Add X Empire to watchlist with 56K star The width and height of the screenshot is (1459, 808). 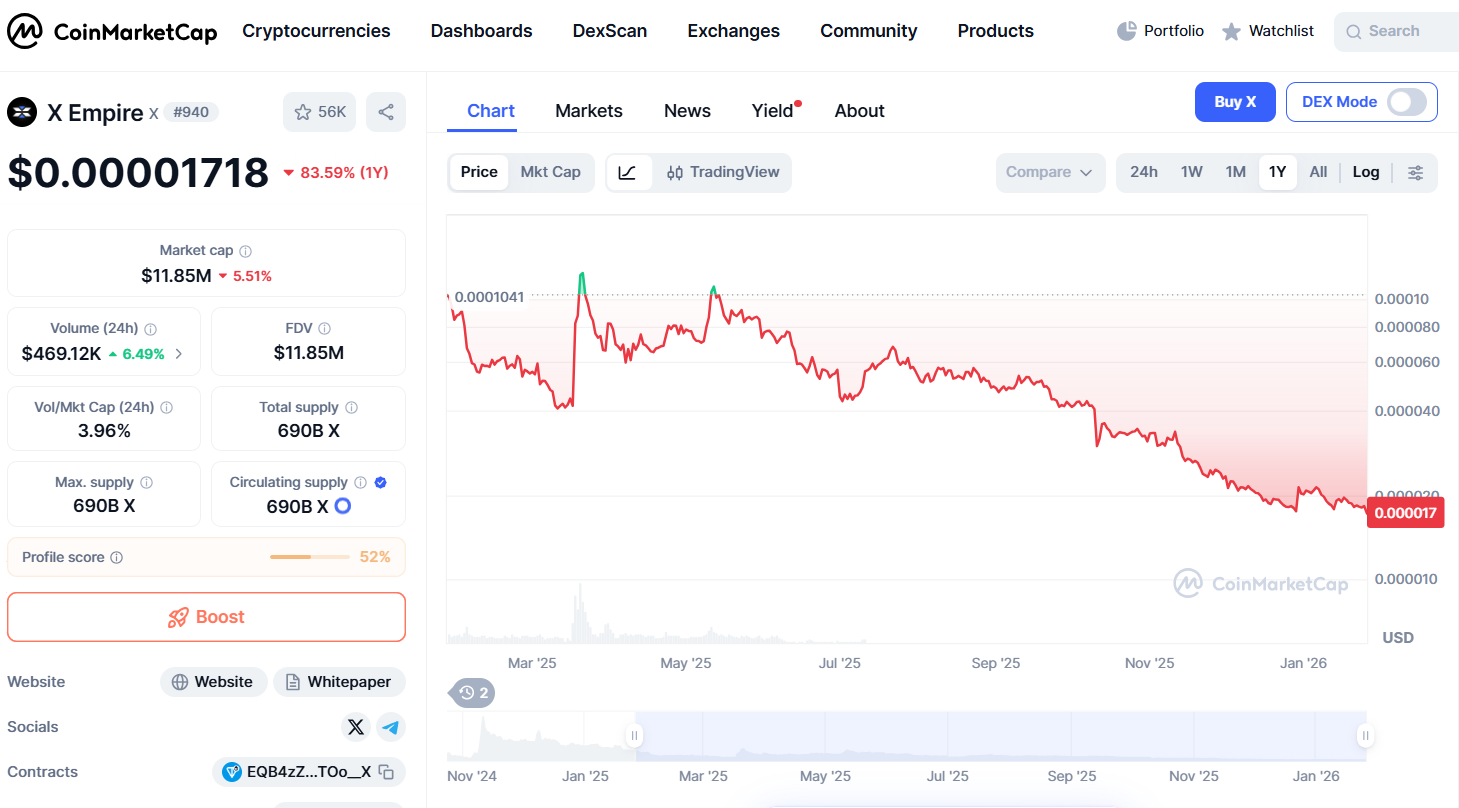(321, 112)
